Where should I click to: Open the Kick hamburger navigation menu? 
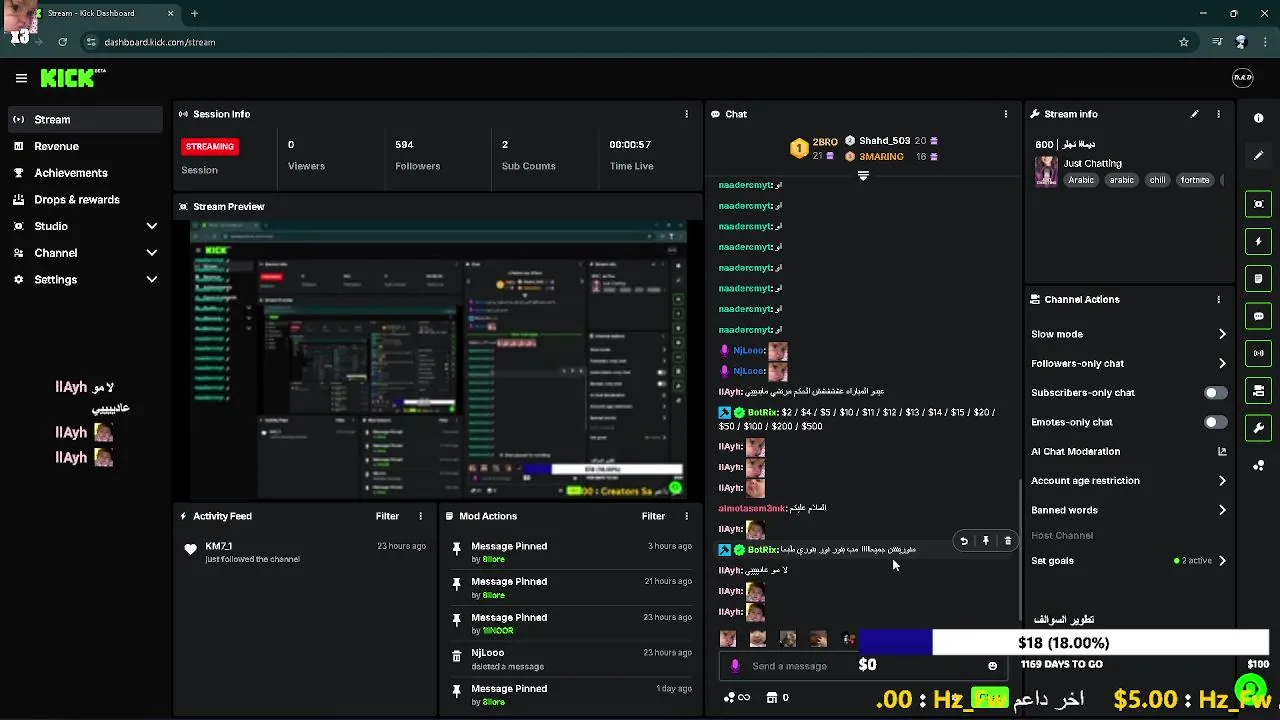click(21, 78)
